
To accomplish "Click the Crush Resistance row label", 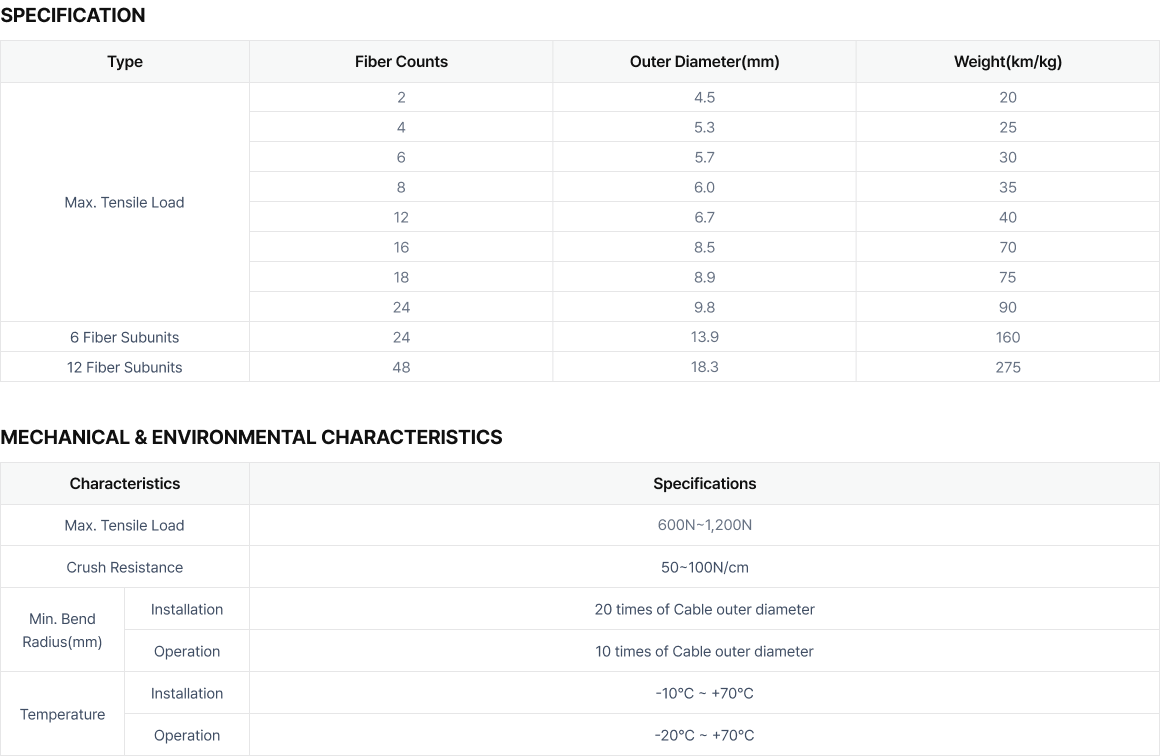I will 125,567.
